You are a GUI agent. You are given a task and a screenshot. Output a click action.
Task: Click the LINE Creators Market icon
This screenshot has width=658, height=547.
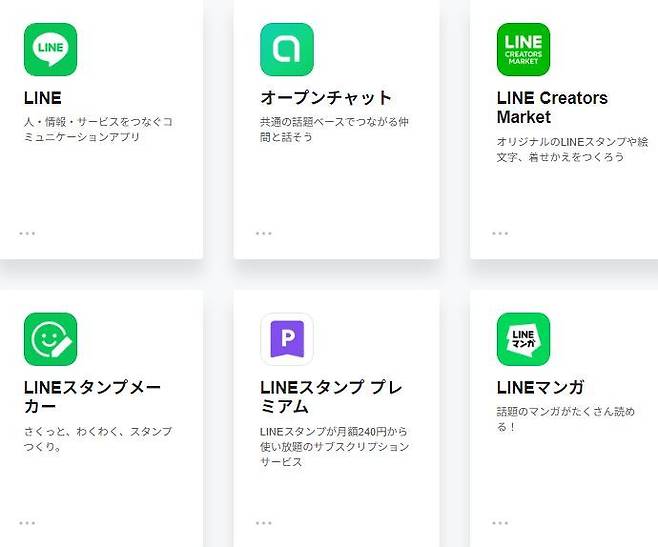tap(523, 49)
